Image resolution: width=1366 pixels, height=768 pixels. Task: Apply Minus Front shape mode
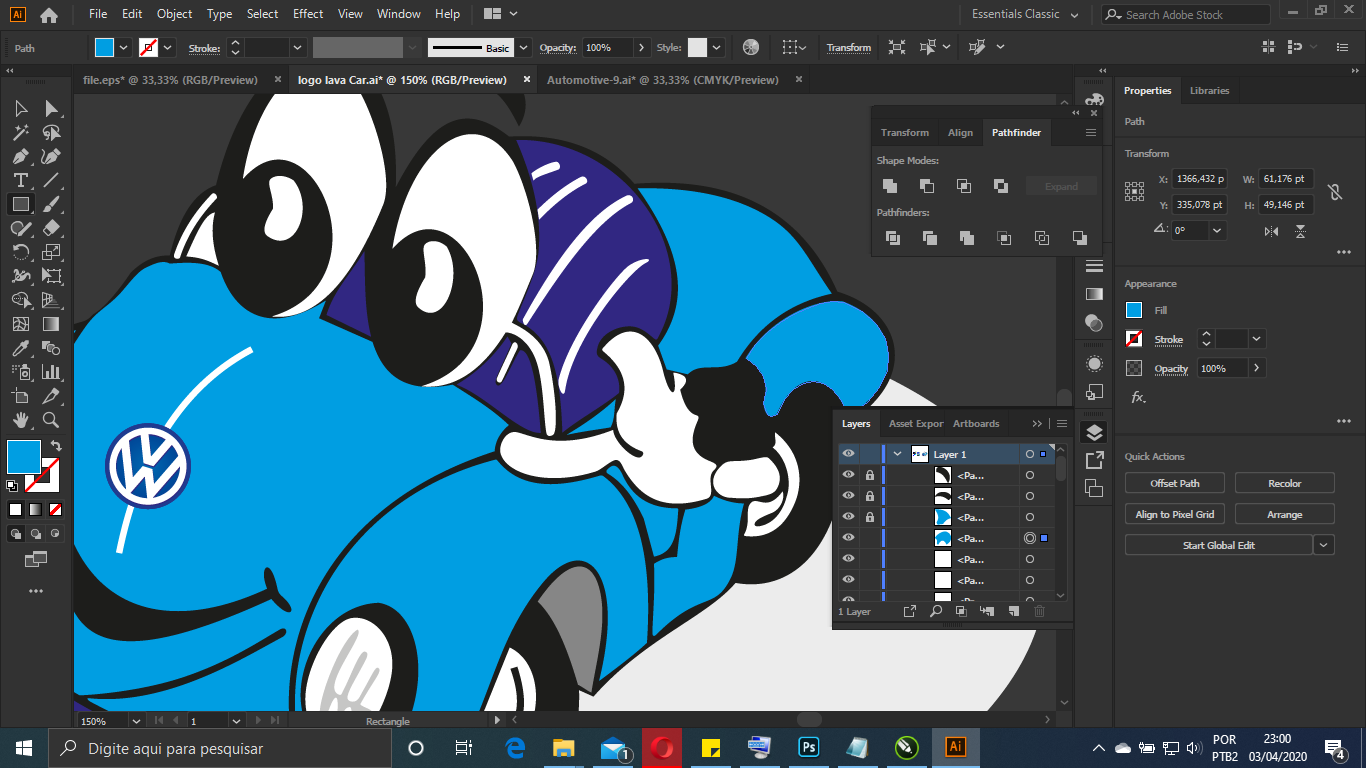pos(927,186)
